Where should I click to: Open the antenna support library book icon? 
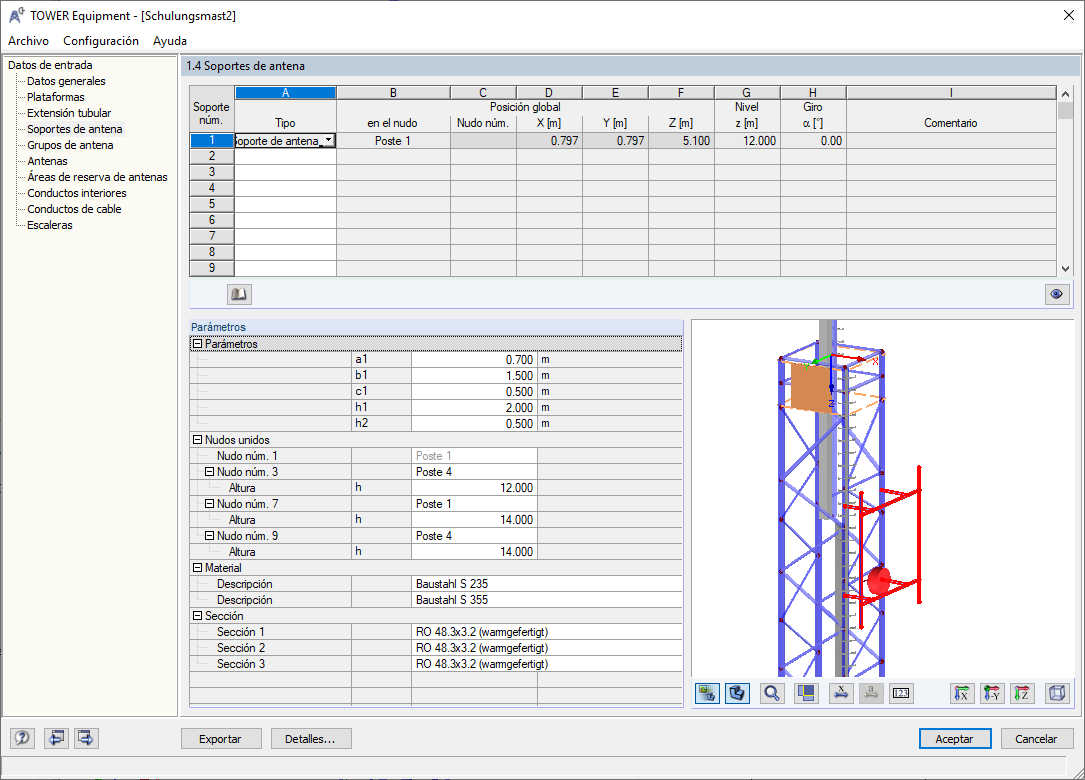coord(239,294)
